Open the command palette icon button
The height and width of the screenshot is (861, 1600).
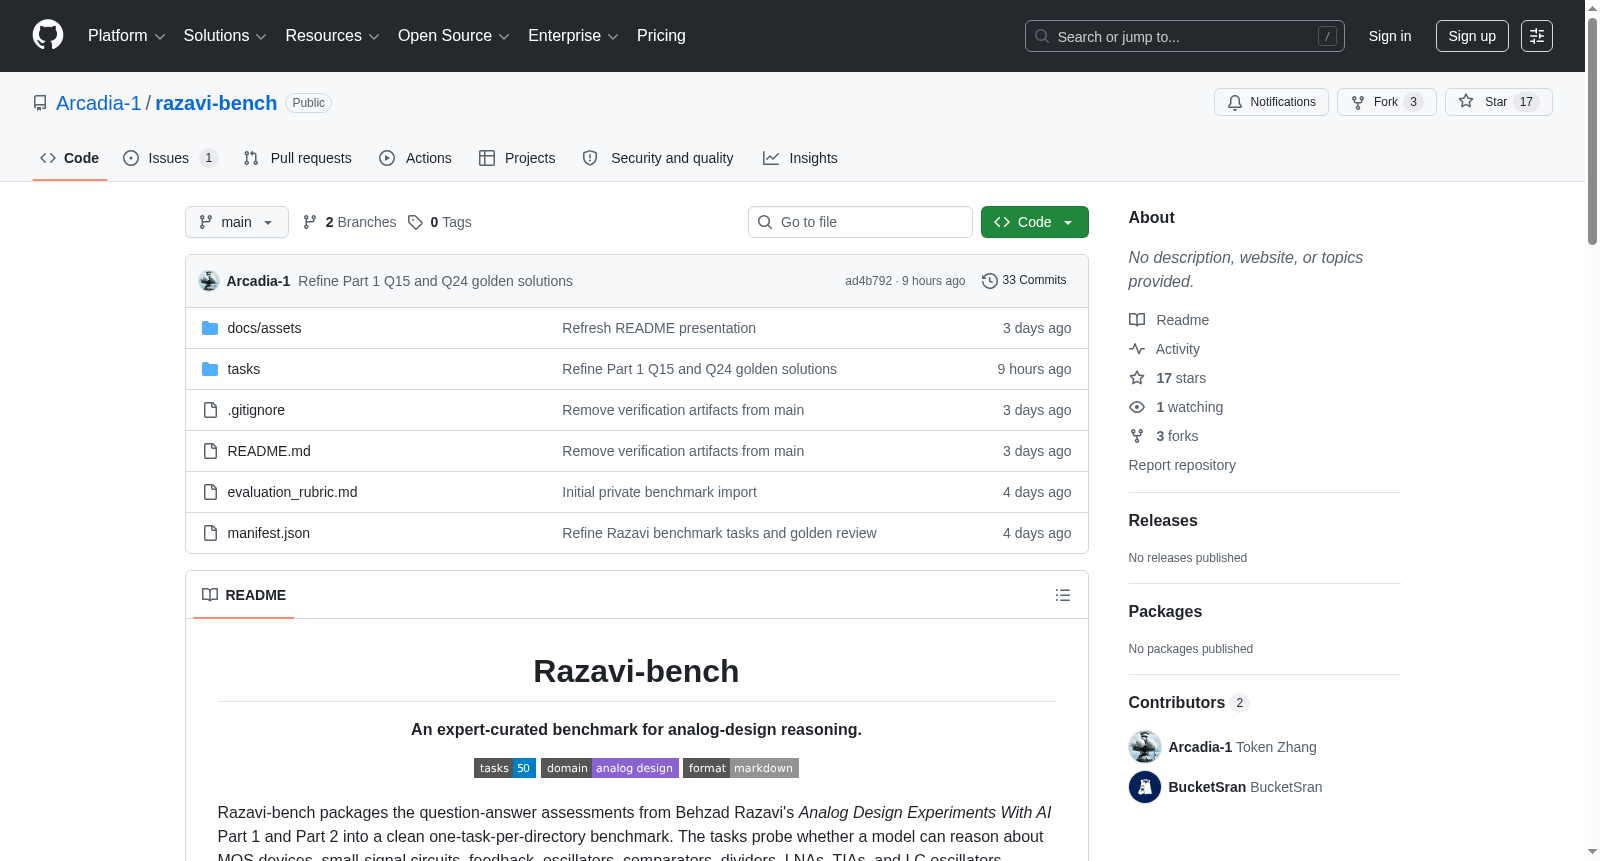click(1537, 36)
